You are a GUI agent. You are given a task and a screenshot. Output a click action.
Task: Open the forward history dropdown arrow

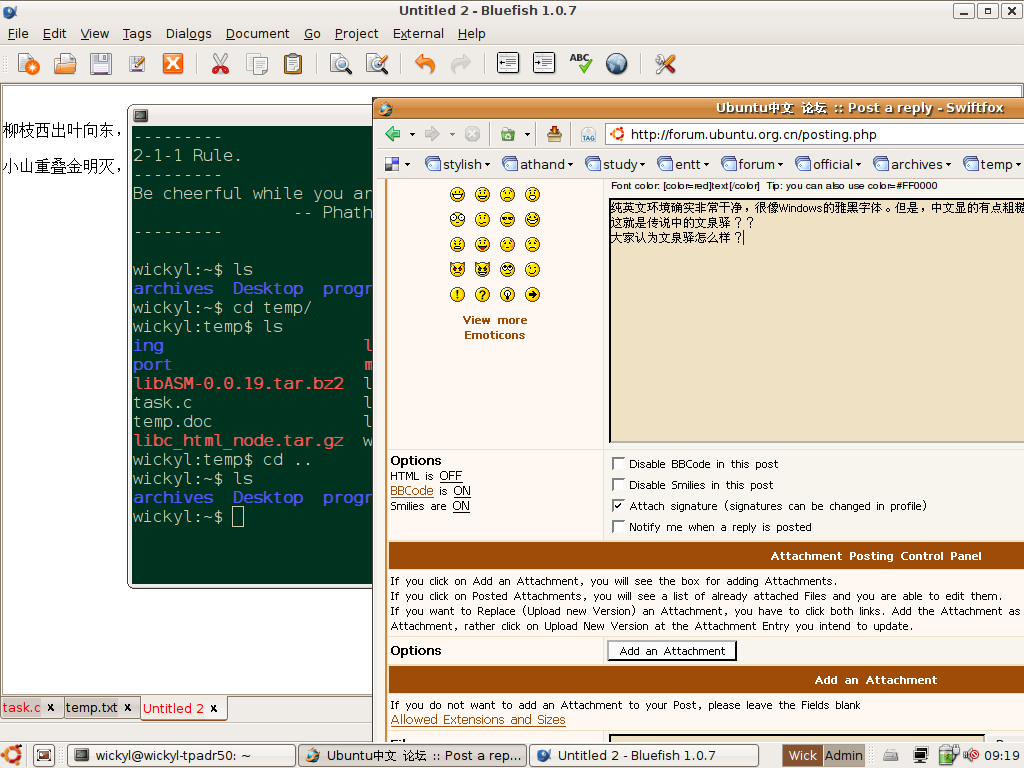click(x=451, y=135)
